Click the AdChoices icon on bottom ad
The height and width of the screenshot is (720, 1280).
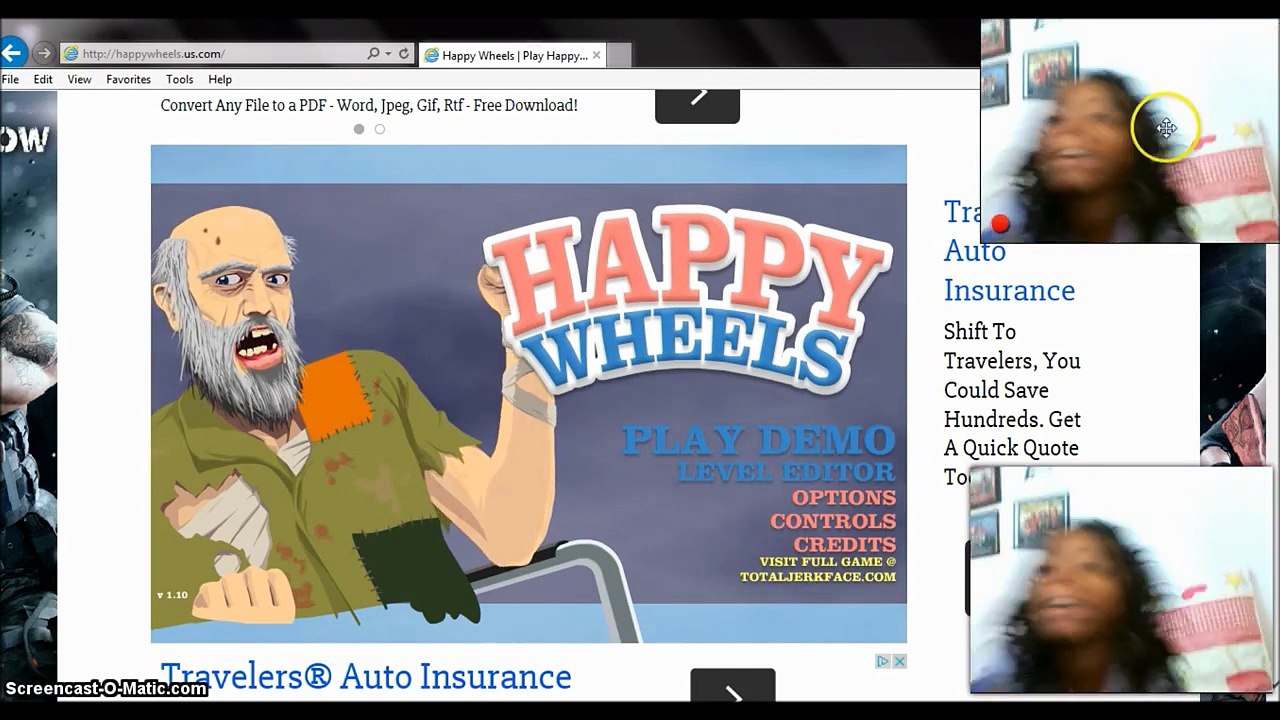pos(883,661)
